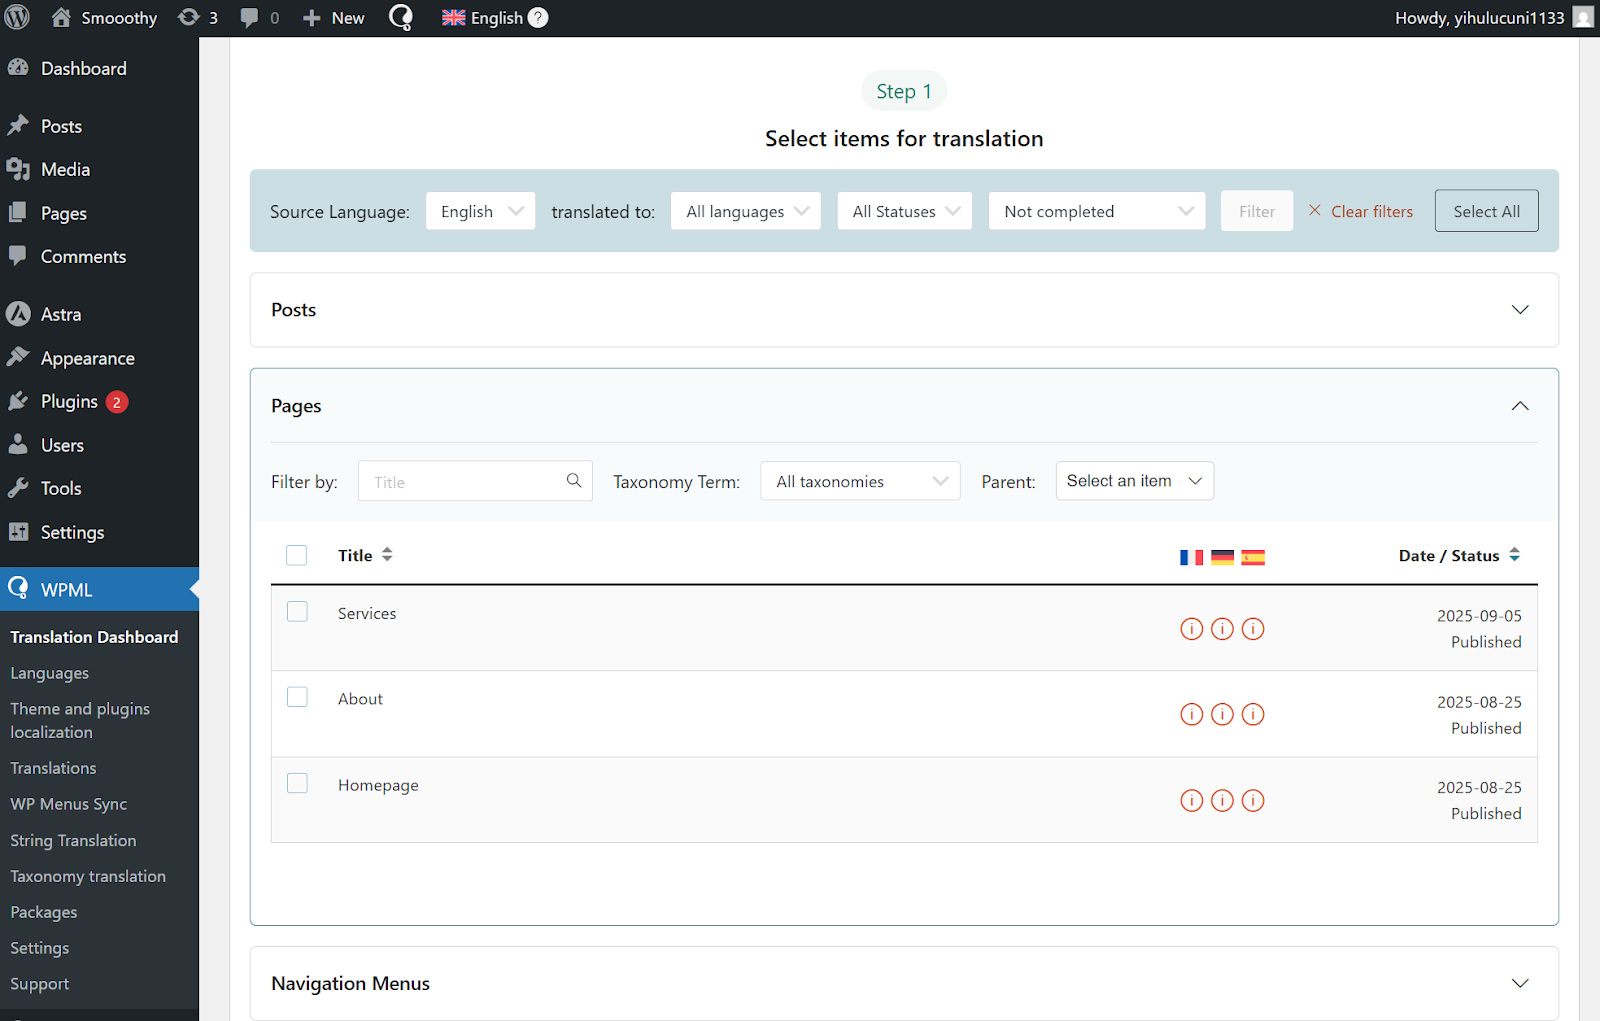Open Languages submenu item
Viewport: 1600px width, 1021px height.
coord(50,673)
